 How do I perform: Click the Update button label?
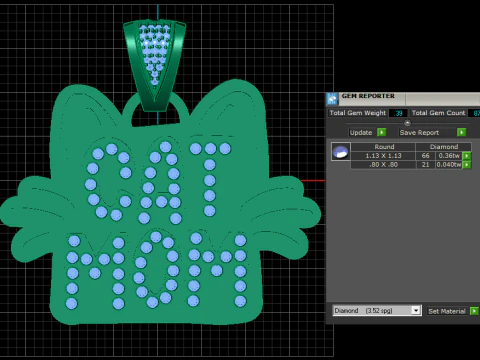coord(361,132)
